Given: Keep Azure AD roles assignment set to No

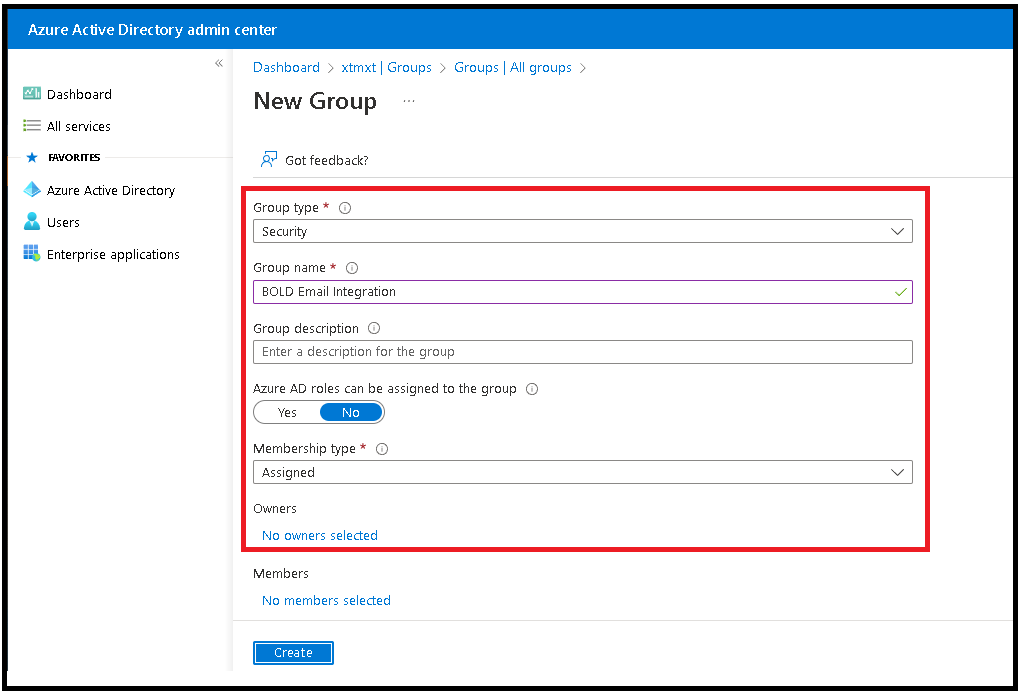Looking at the screenshot, I should click(351, 412).
